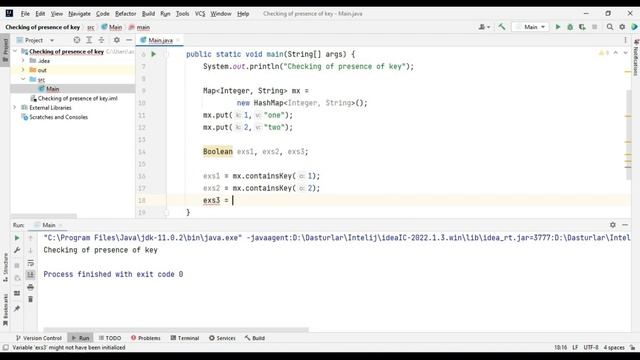Click the gutter run arrow beside main method
The image size is (640, 360).
153,54
